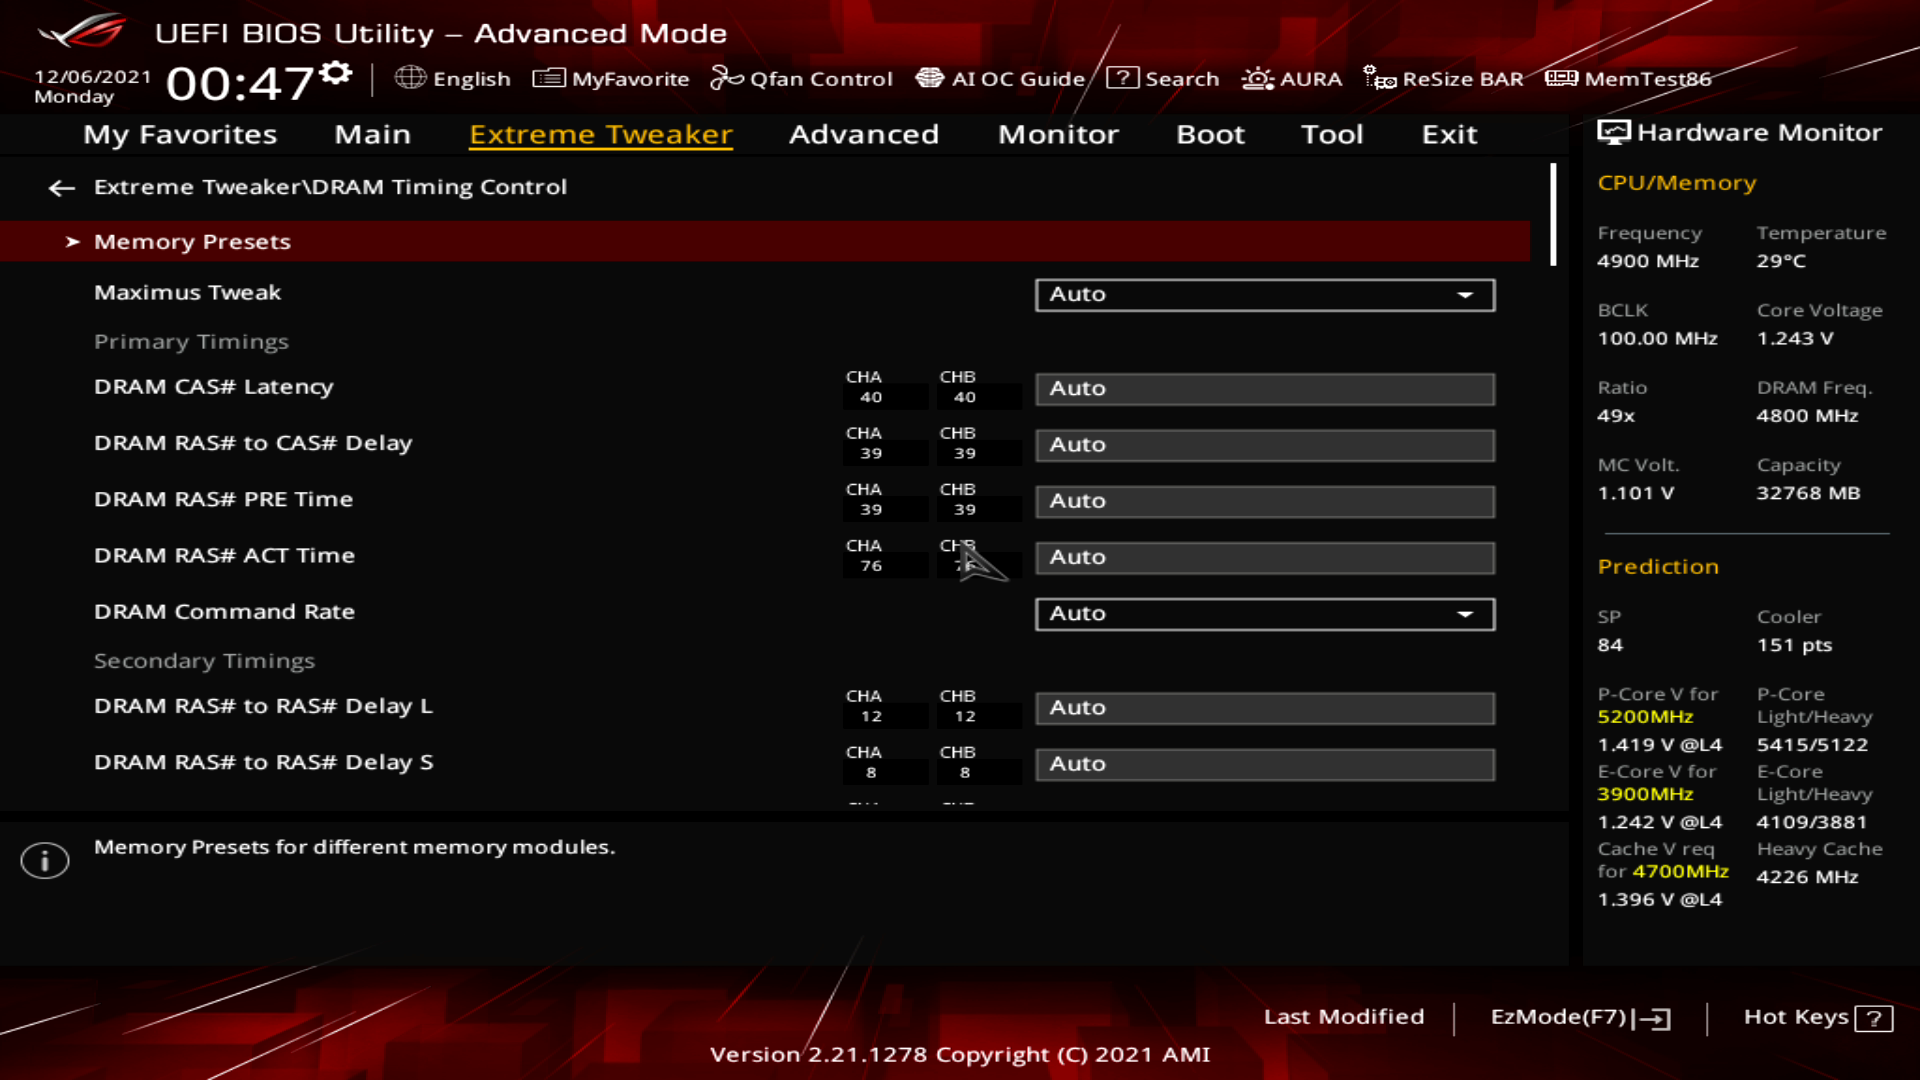Screen dimensions: 1920x1080
Task: Open the Maximus Tweak dropdown
Action: 1264,295
